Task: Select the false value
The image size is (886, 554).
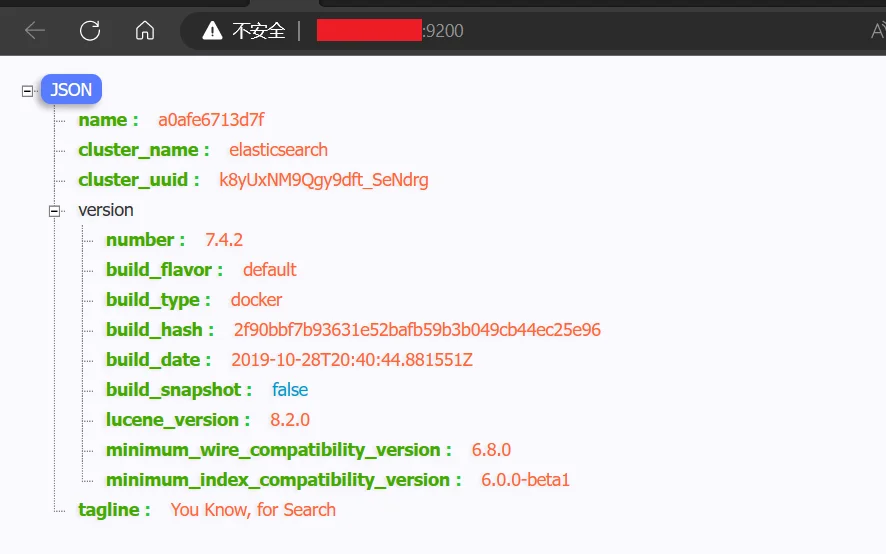Action: [x=290, y=389]
